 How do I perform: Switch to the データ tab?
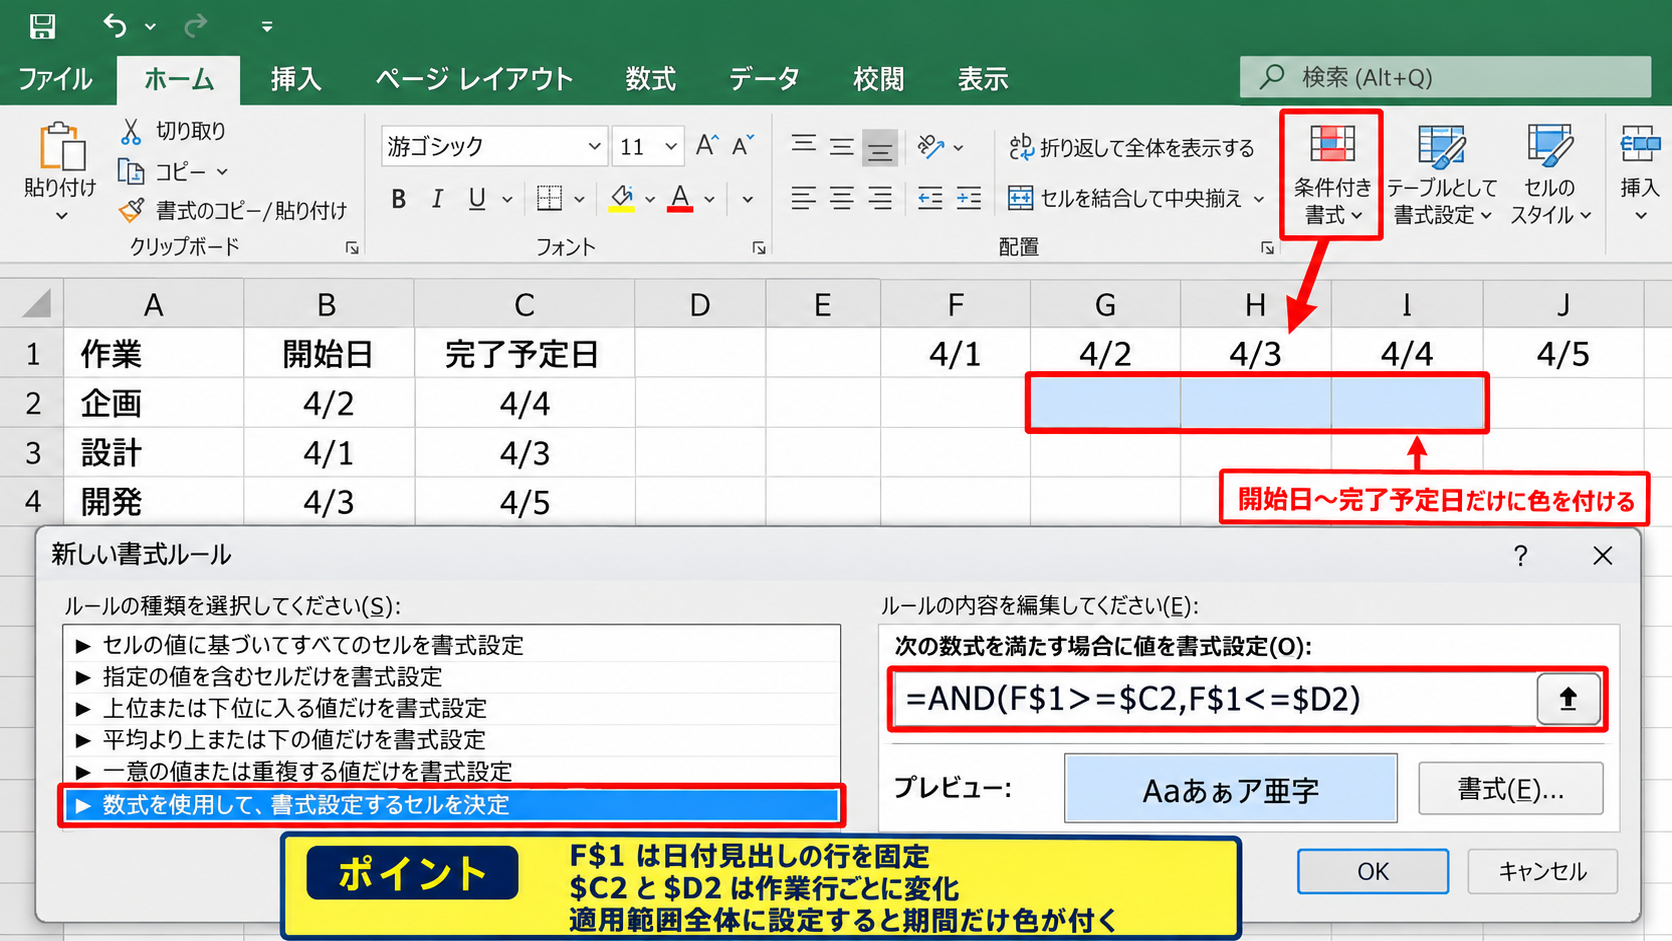point(764,79)
